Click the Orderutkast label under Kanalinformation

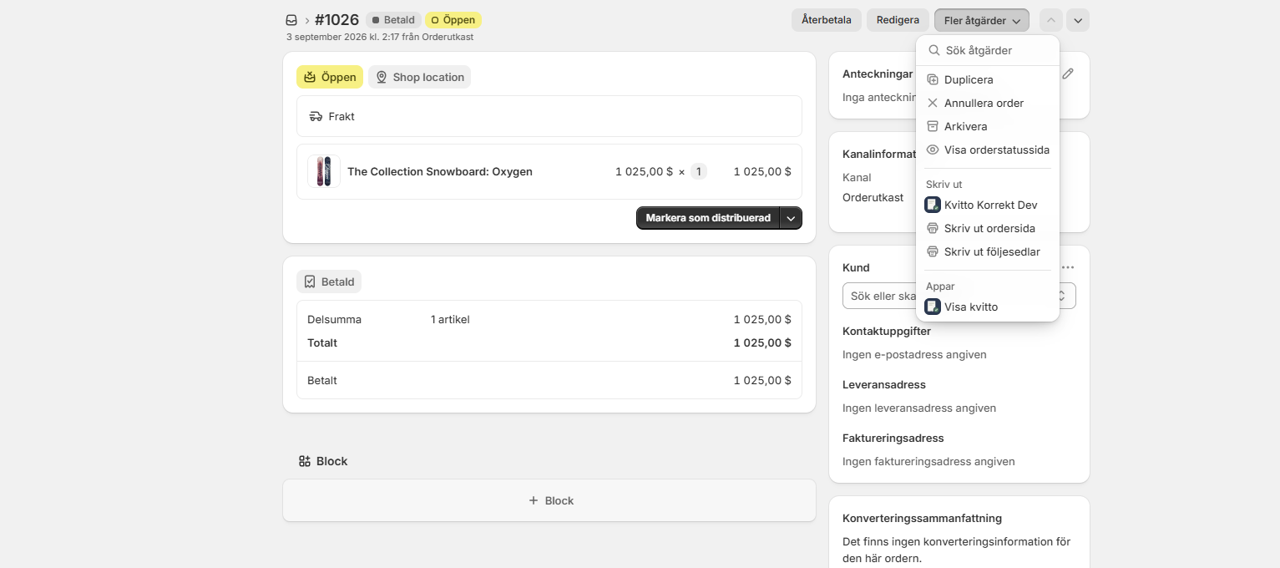click(x=873, y=198)
